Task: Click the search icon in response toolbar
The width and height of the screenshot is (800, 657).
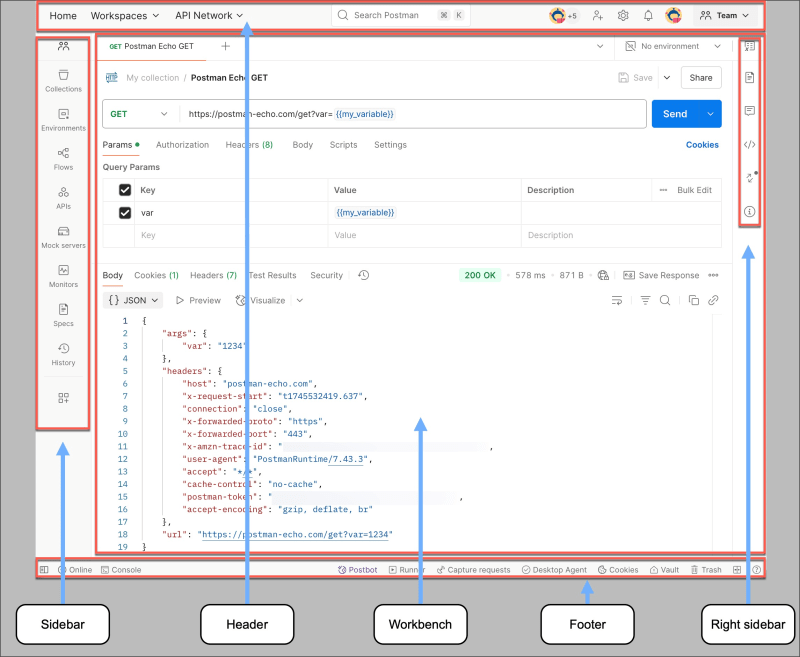Action: (665, 300)
